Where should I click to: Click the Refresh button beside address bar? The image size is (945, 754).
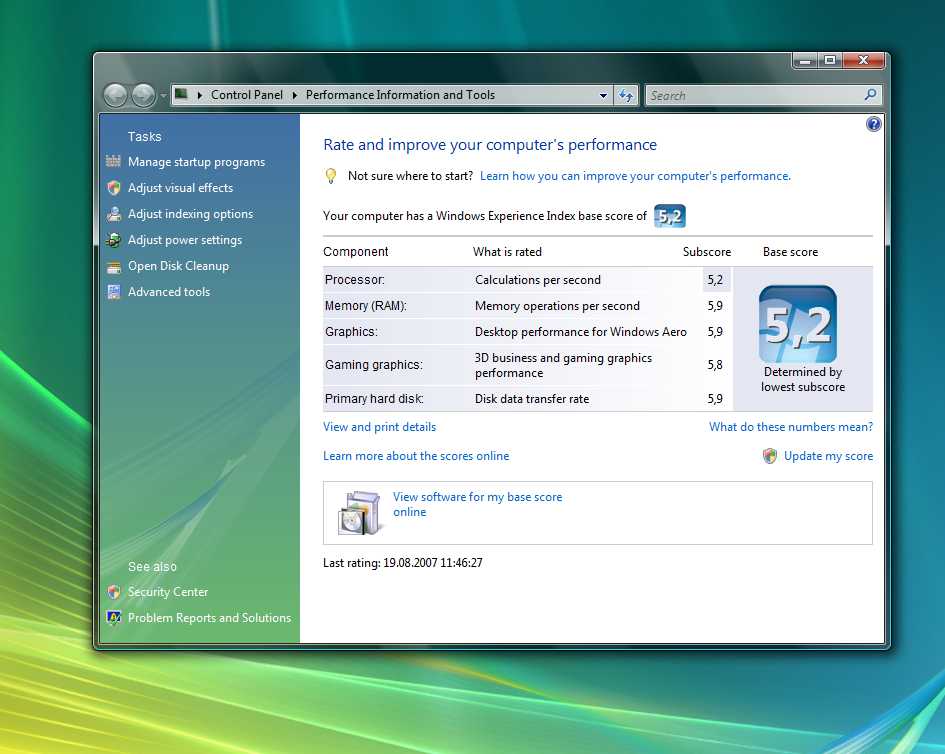[x=626, y=95]
